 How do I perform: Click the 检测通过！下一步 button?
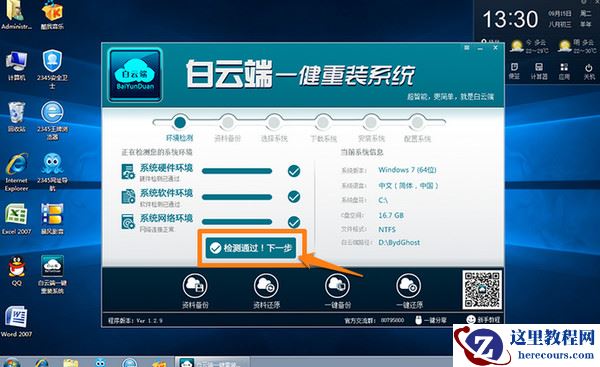251,248
